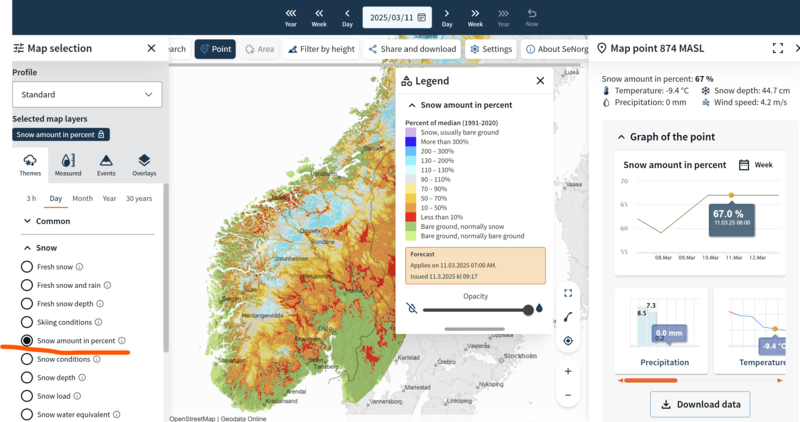Show info for Snow load
Screen dimensions: 800x422
pyautogui.click(x=77, y=396)
